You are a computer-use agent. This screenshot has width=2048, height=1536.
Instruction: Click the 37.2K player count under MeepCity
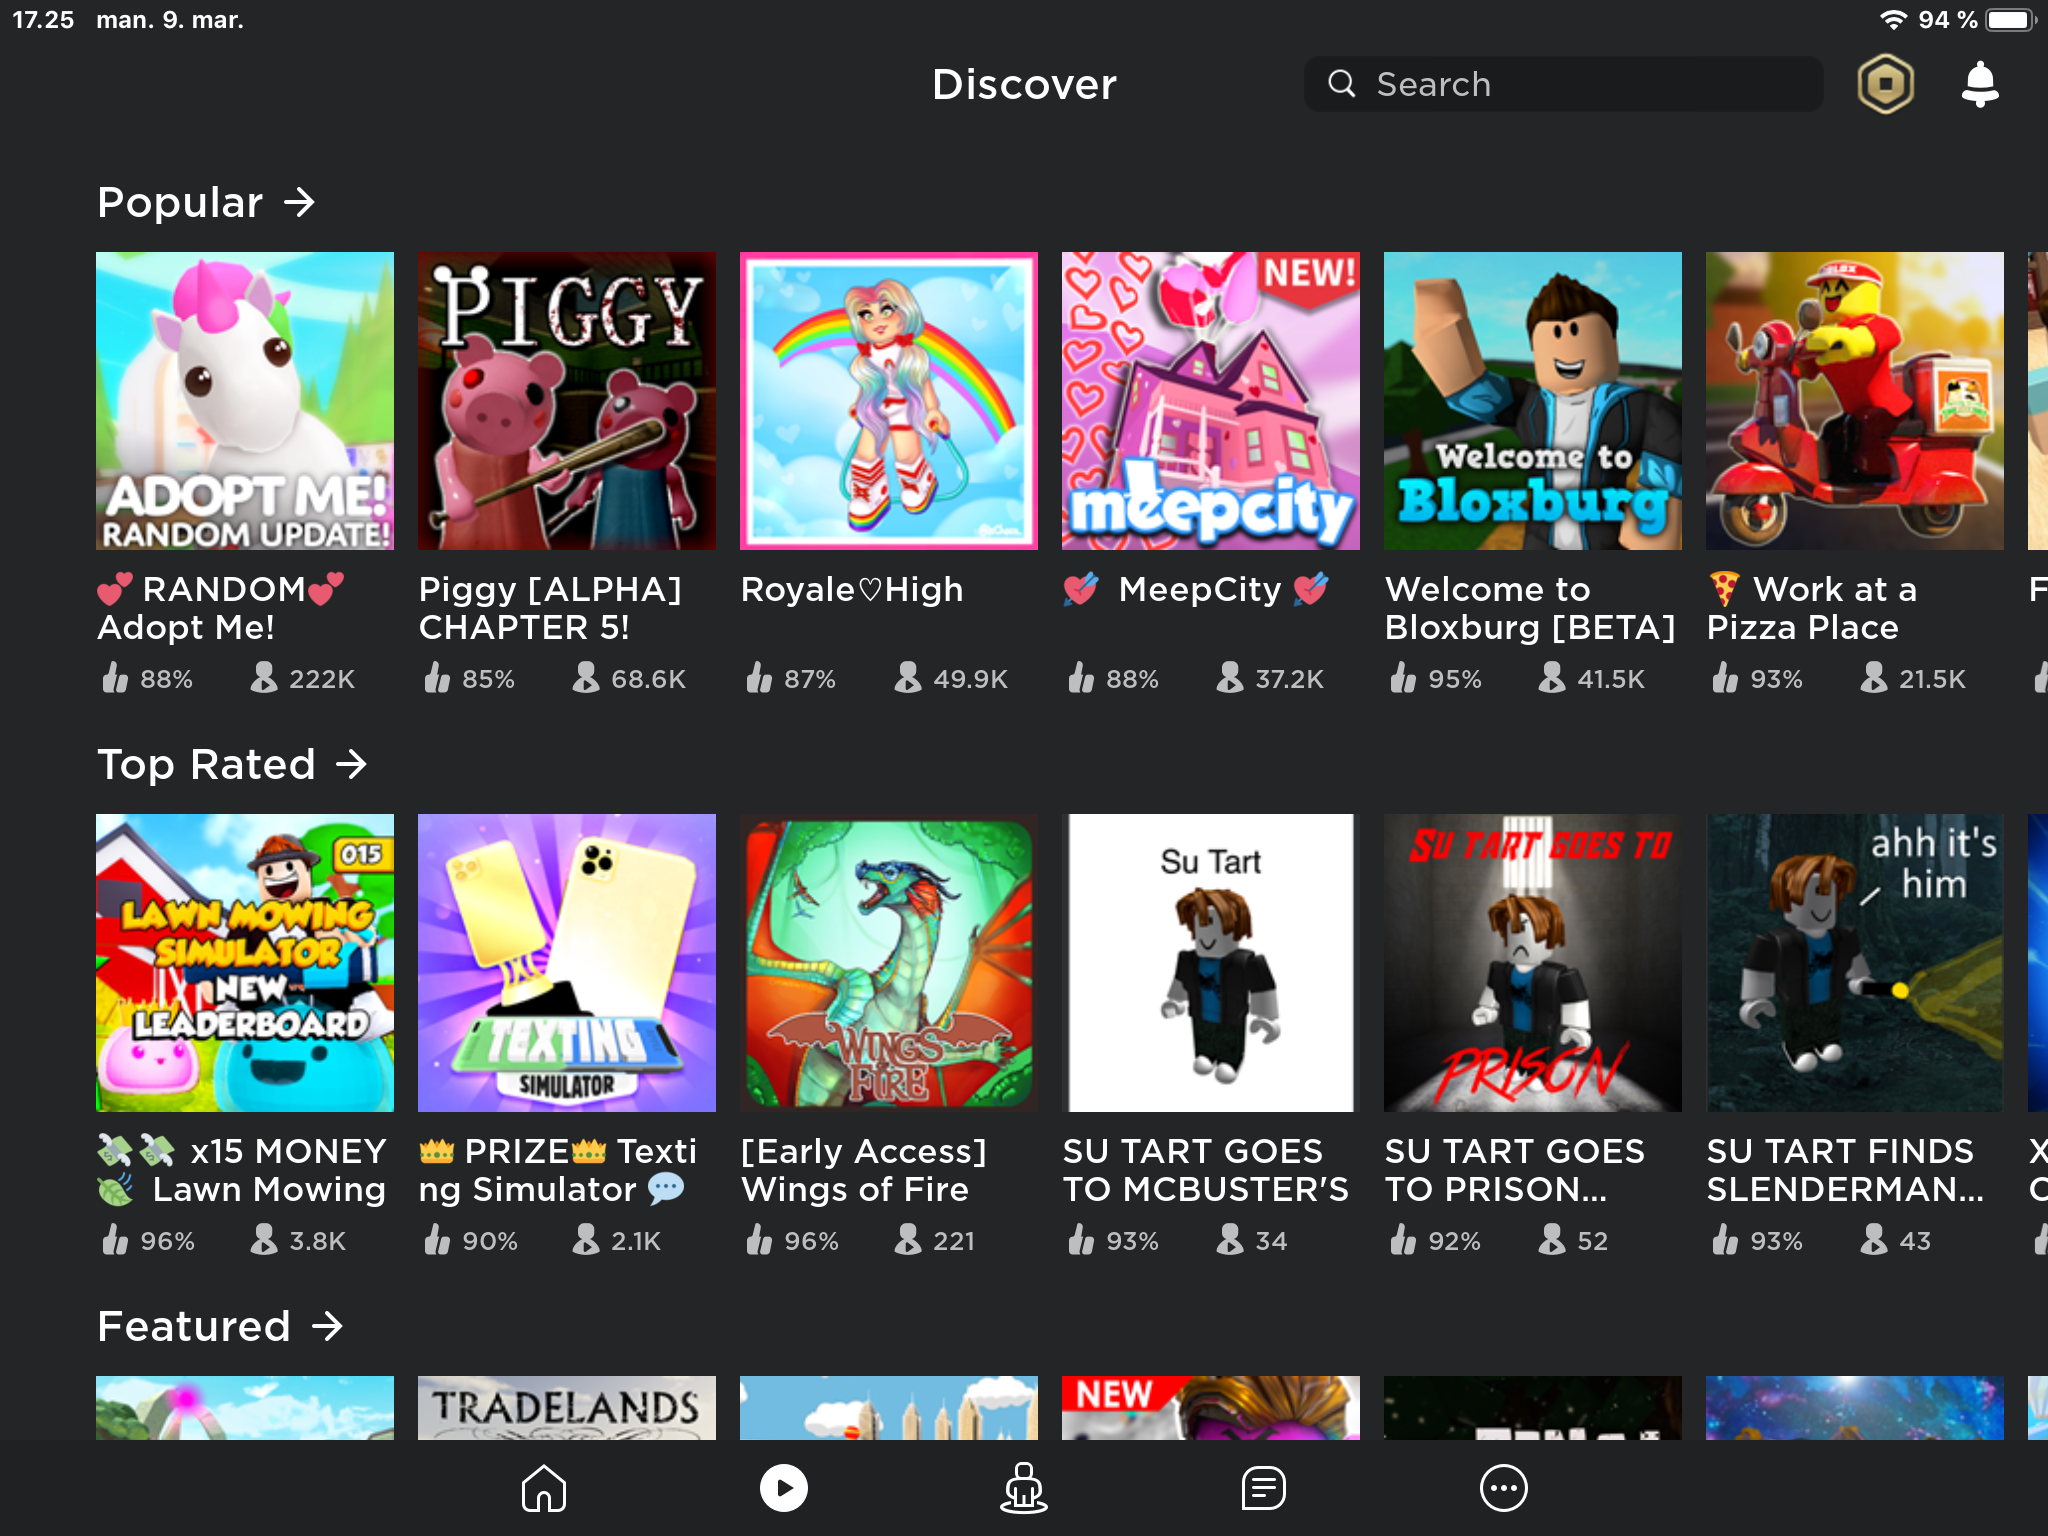pyautogui.click(x=1270, y=679)
